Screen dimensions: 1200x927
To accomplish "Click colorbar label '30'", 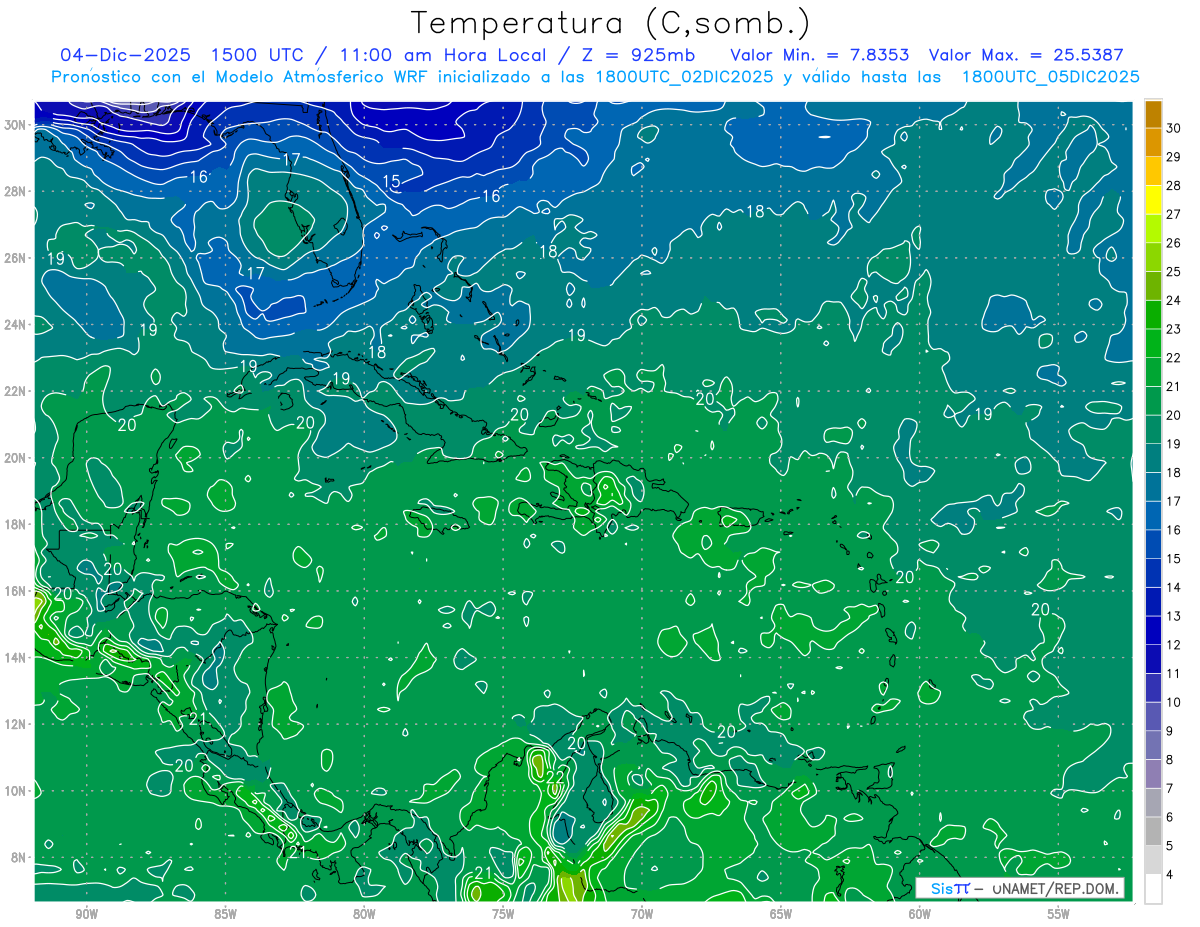I will tap(1174, 129).
